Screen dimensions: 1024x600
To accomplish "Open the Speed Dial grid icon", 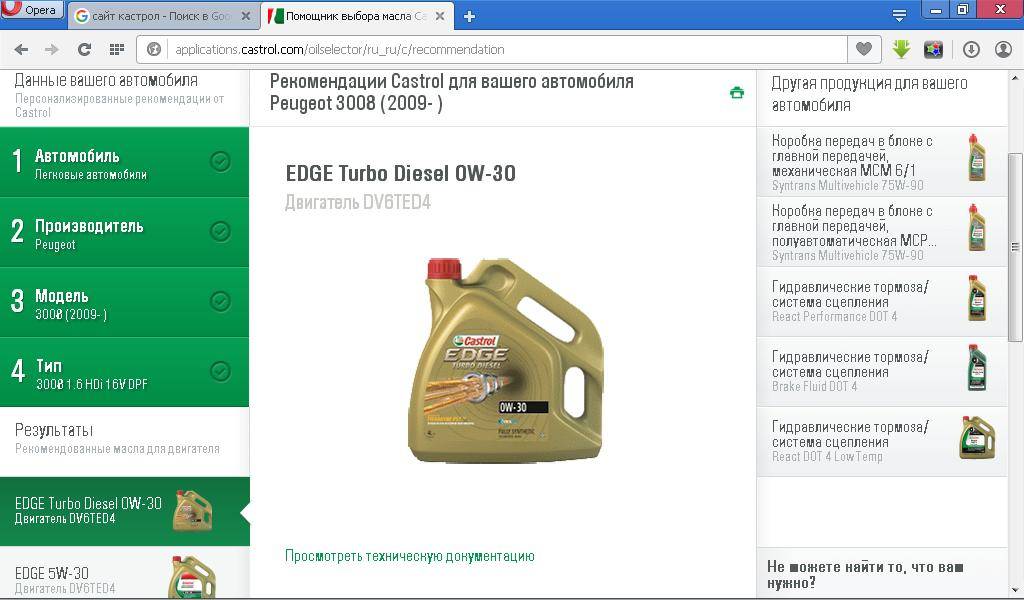I will 117,49.
